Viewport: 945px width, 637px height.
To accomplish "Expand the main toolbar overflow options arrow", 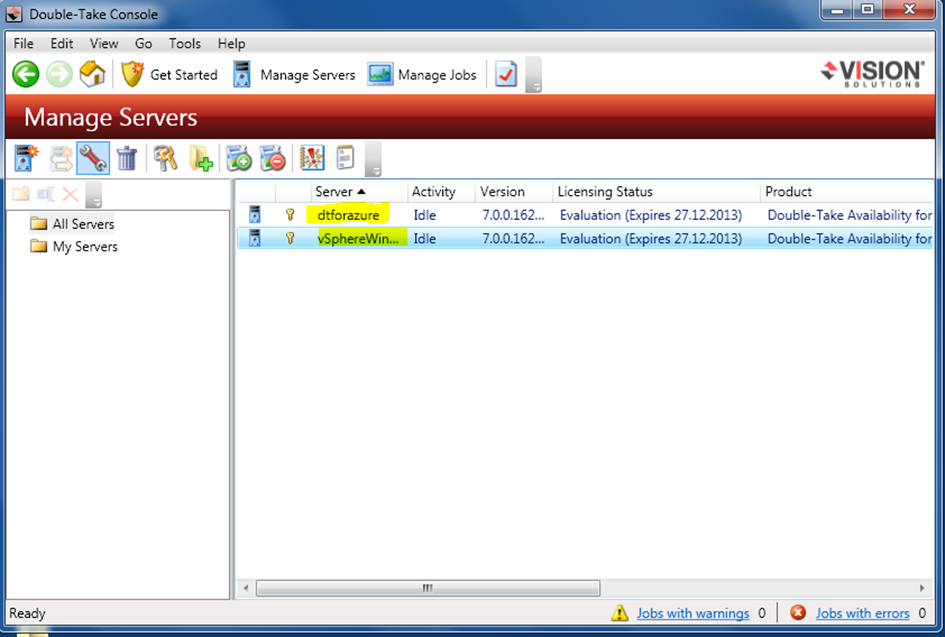I will [x=534, y=76].
